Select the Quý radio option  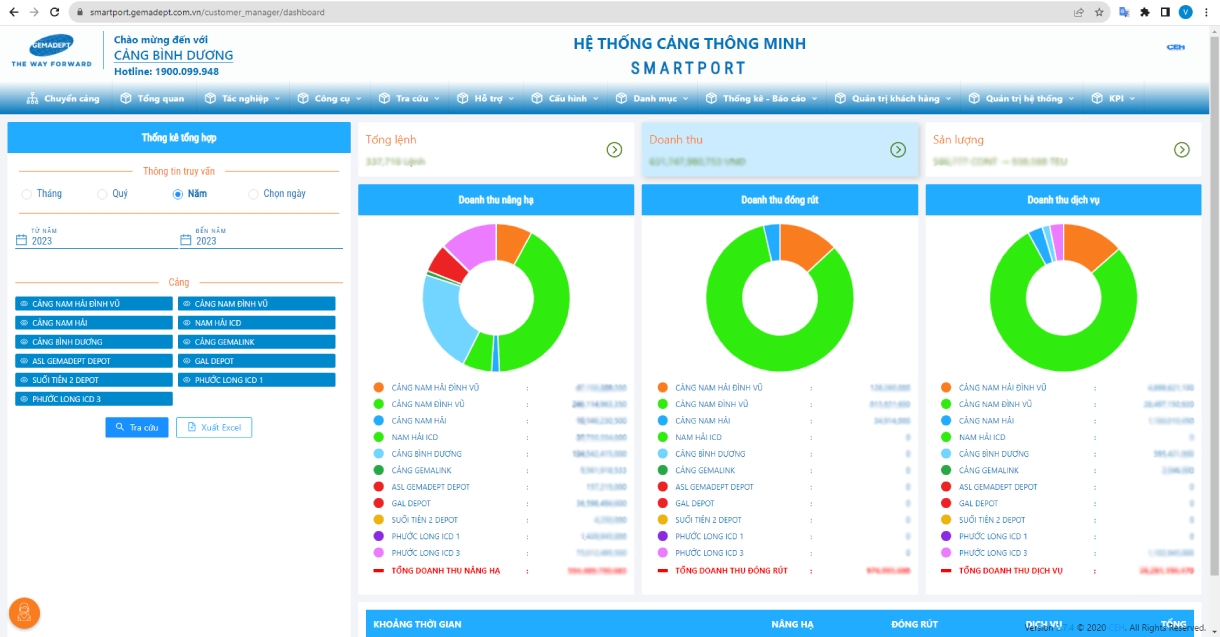tap(102, 194)
